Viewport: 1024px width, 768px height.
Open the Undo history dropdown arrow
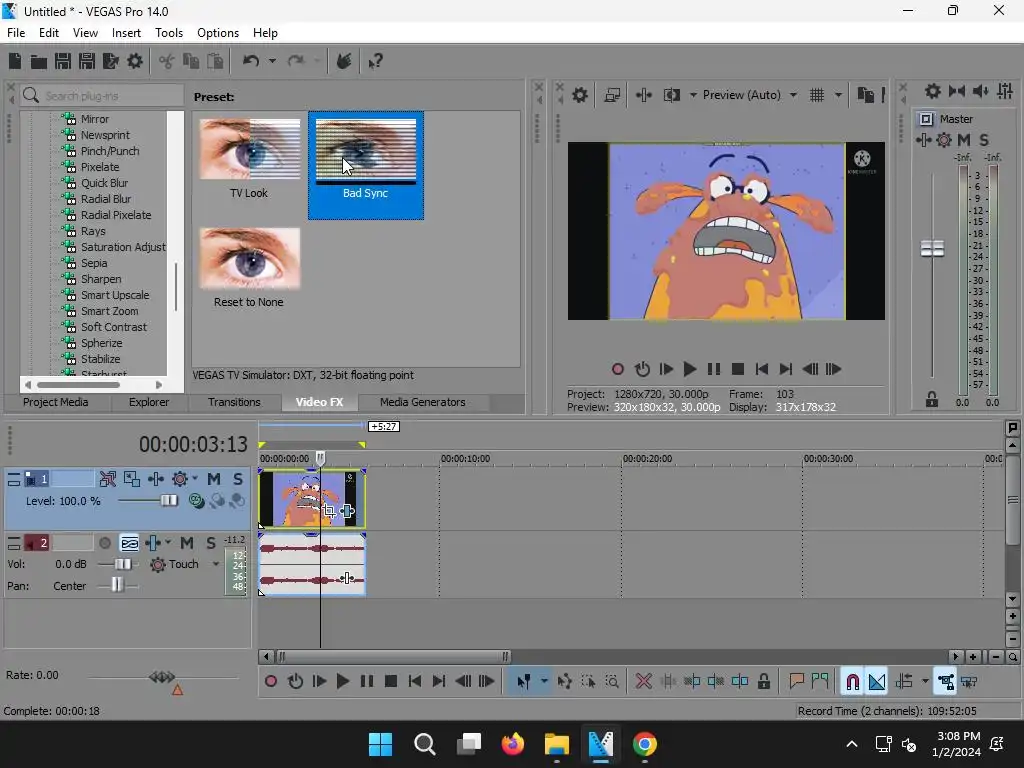(x=272, y=61)
